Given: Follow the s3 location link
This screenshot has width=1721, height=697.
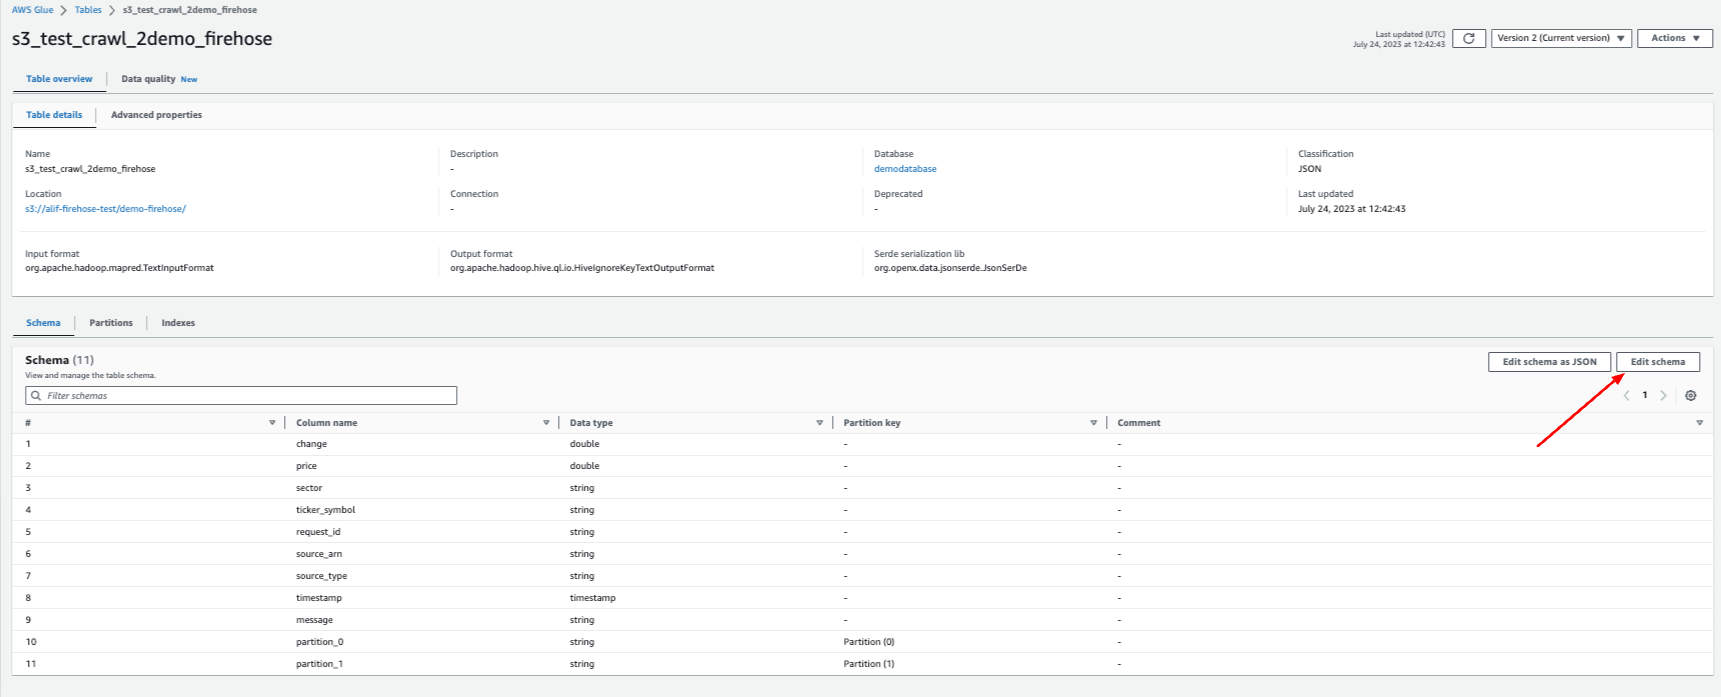Looking at the screenshot, I should coord(105,209).
